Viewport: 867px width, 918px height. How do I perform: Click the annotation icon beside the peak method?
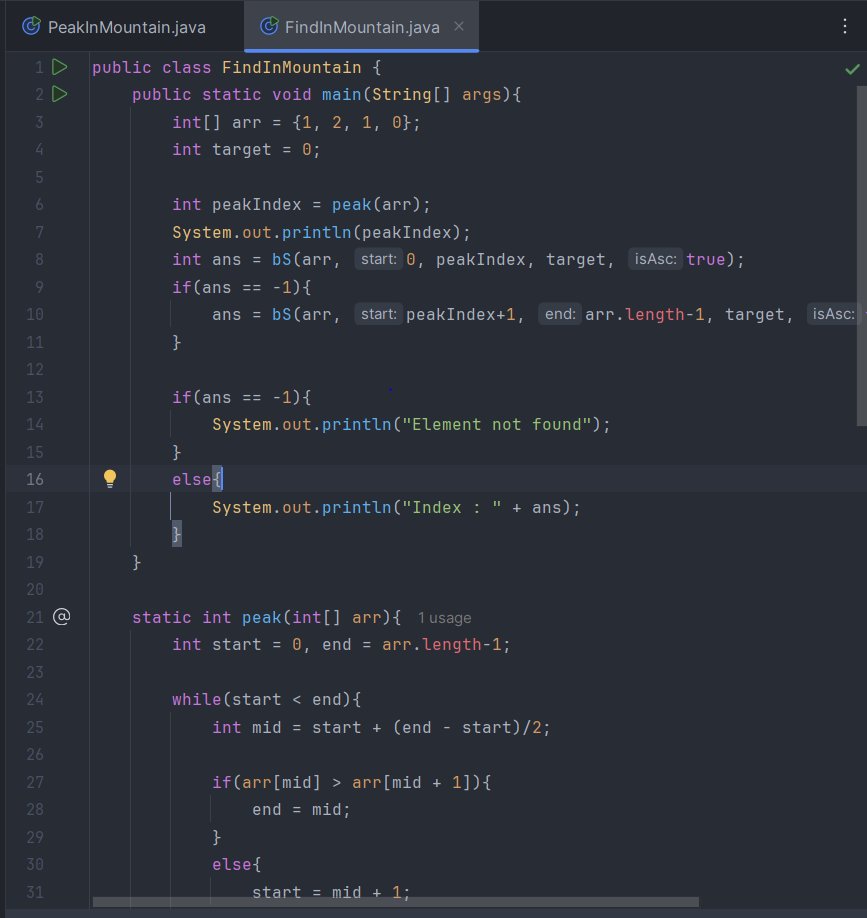(61, 617)
